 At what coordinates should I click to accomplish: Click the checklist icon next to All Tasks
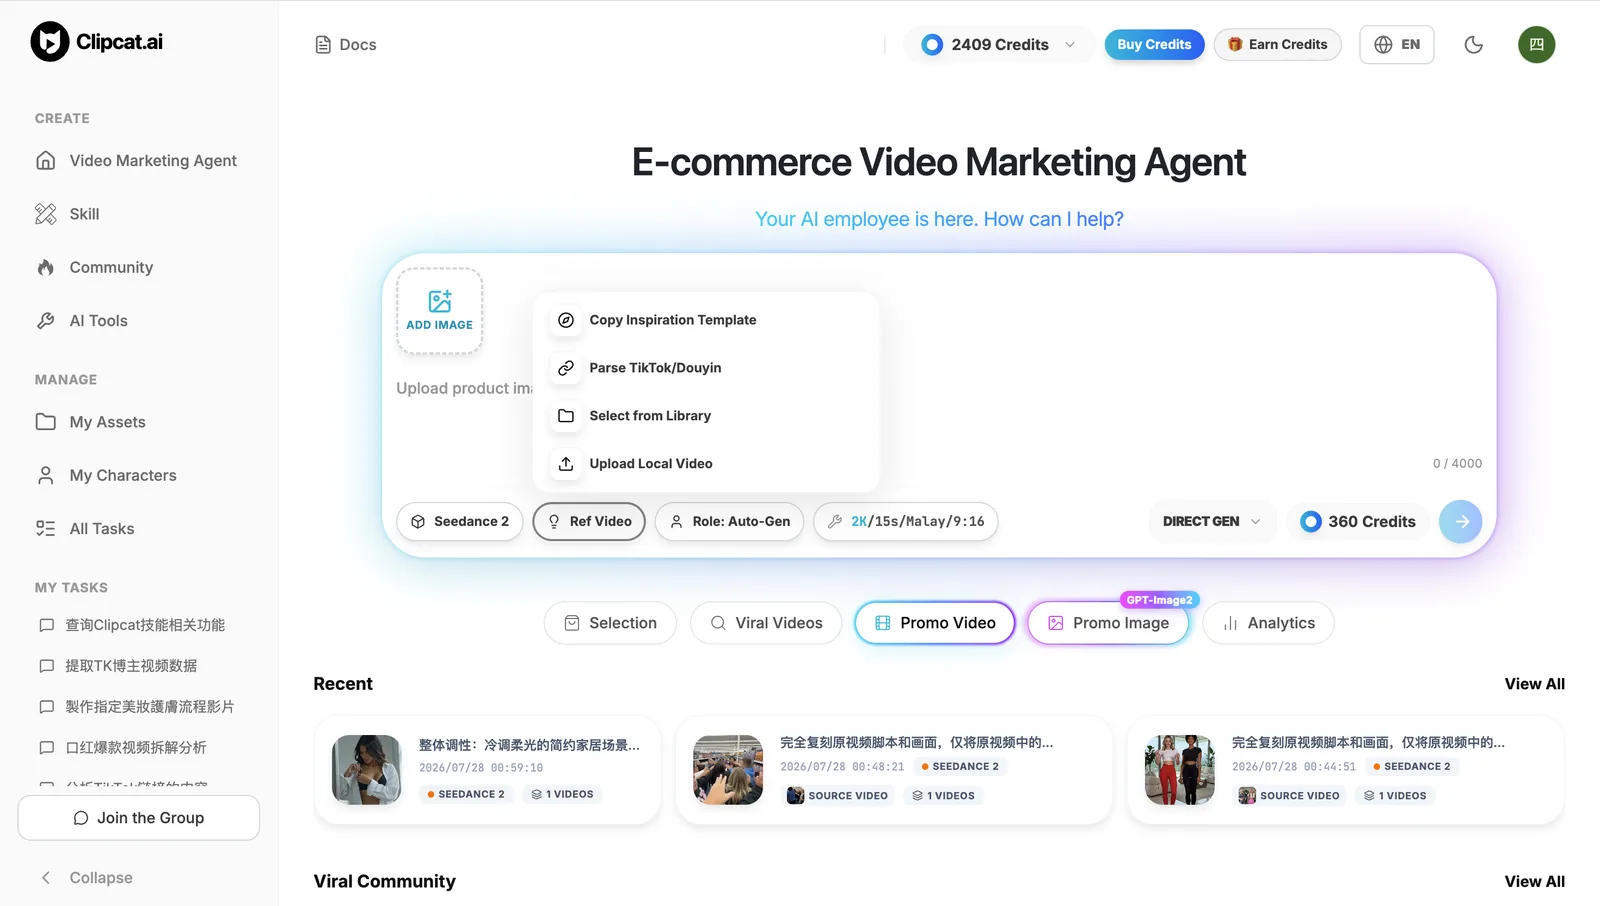pyautogui.click(x=46, y=529)
